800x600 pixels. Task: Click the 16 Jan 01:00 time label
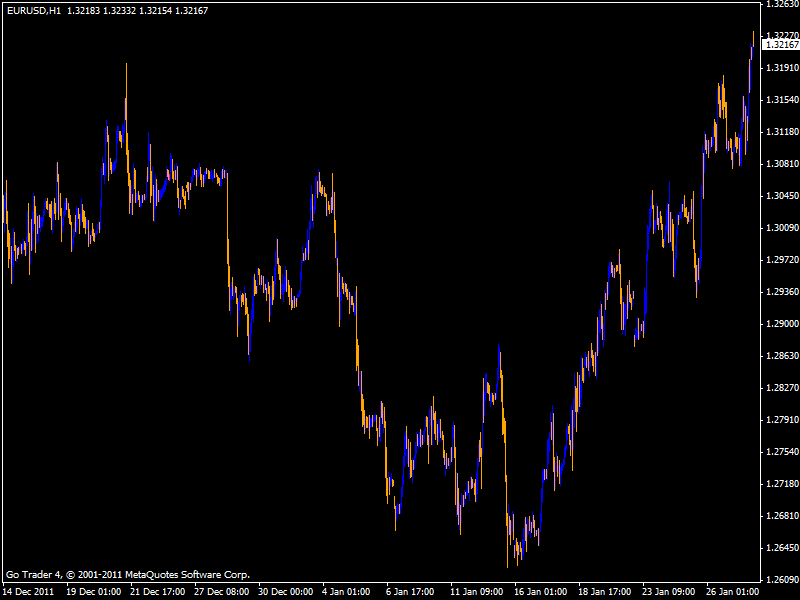pos(541,592)
